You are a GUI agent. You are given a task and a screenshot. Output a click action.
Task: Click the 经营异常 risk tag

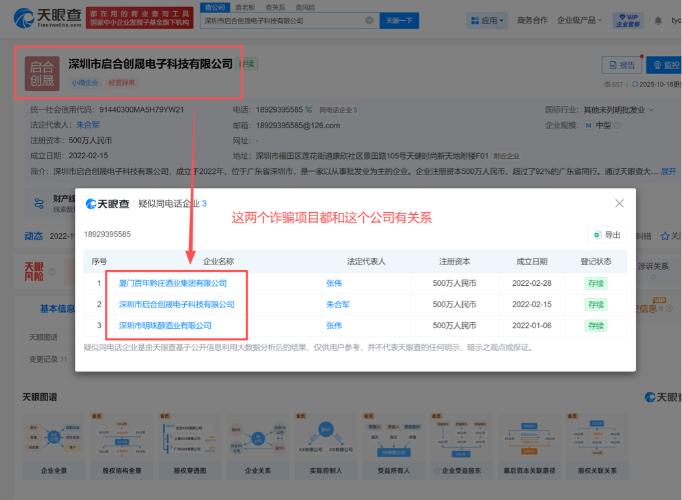(122, 83)
